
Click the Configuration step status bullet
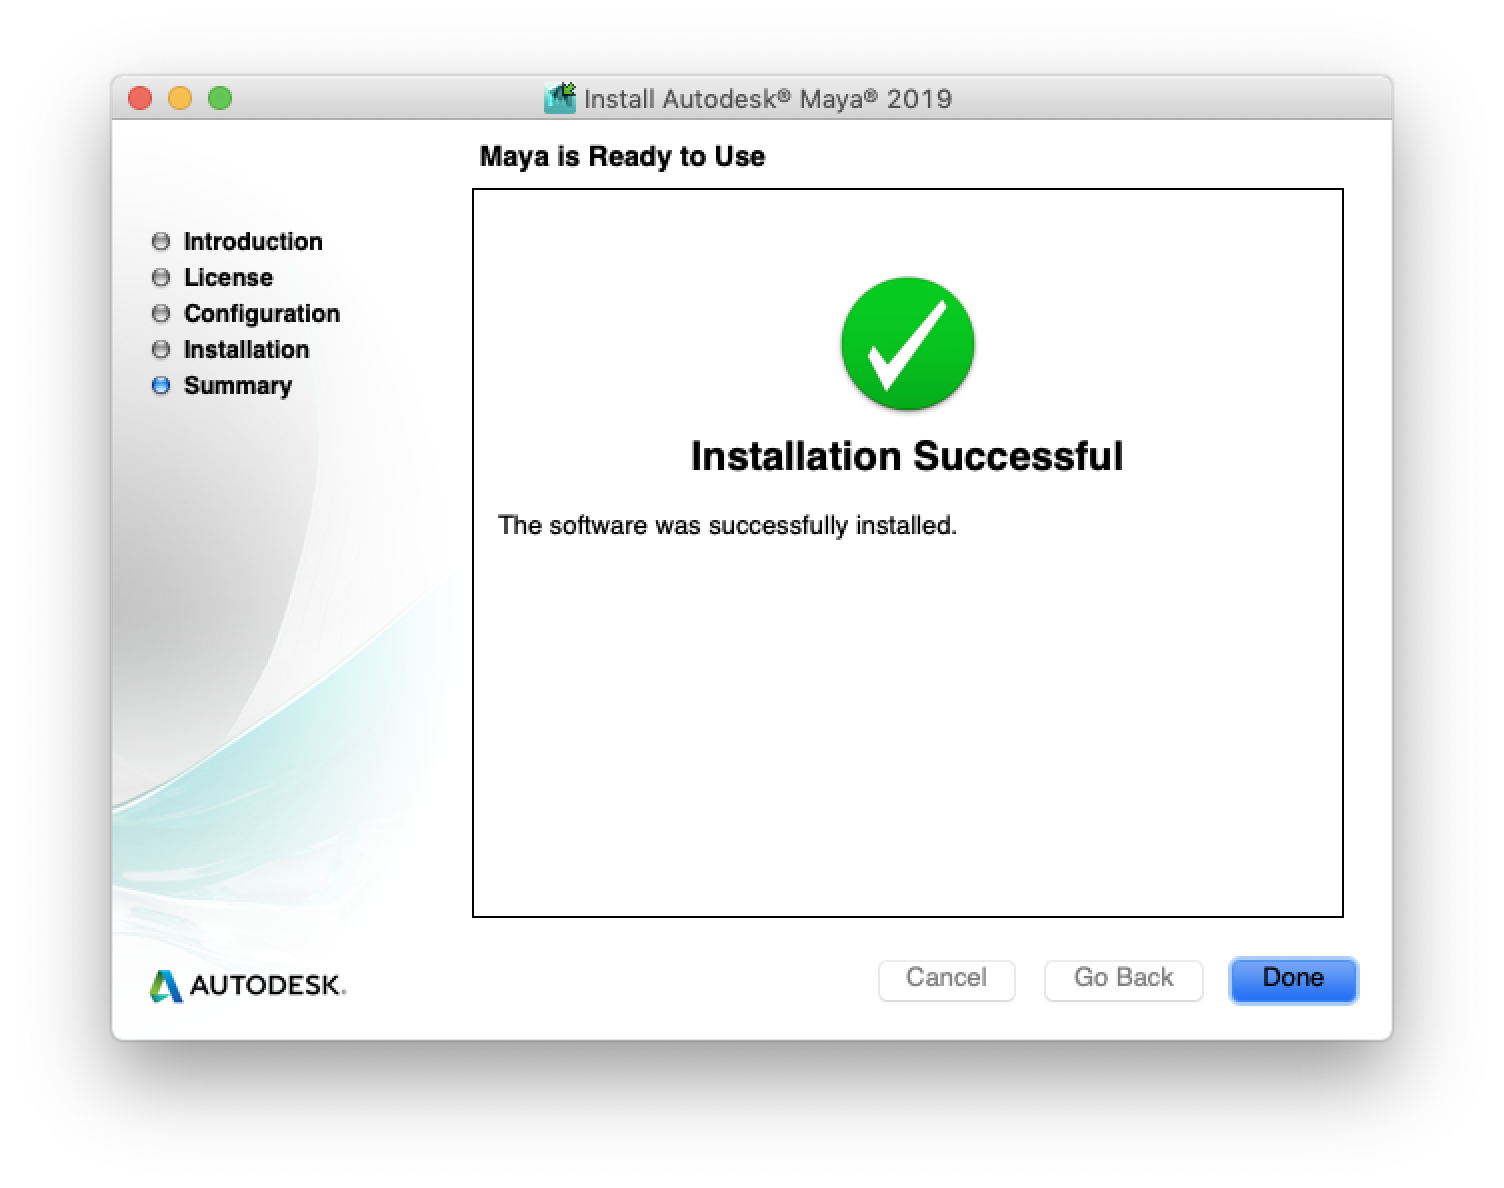pos(161,313)
